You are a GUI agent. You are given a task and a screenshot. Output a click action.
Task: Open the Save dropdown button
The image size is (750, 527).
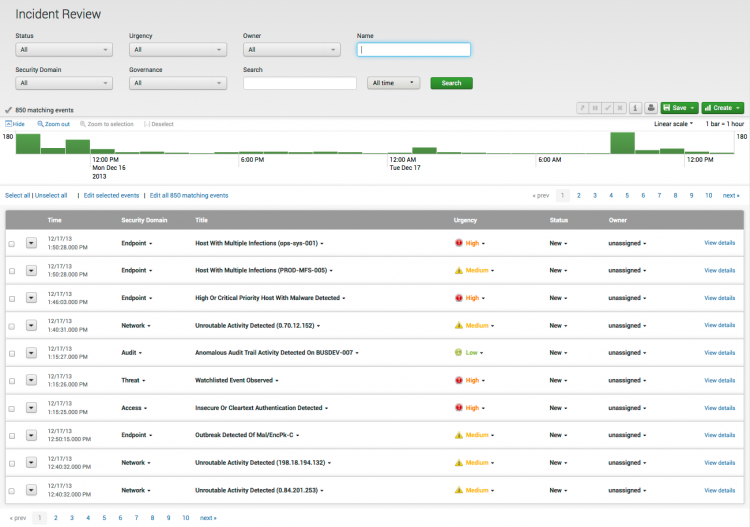[679, 108]
